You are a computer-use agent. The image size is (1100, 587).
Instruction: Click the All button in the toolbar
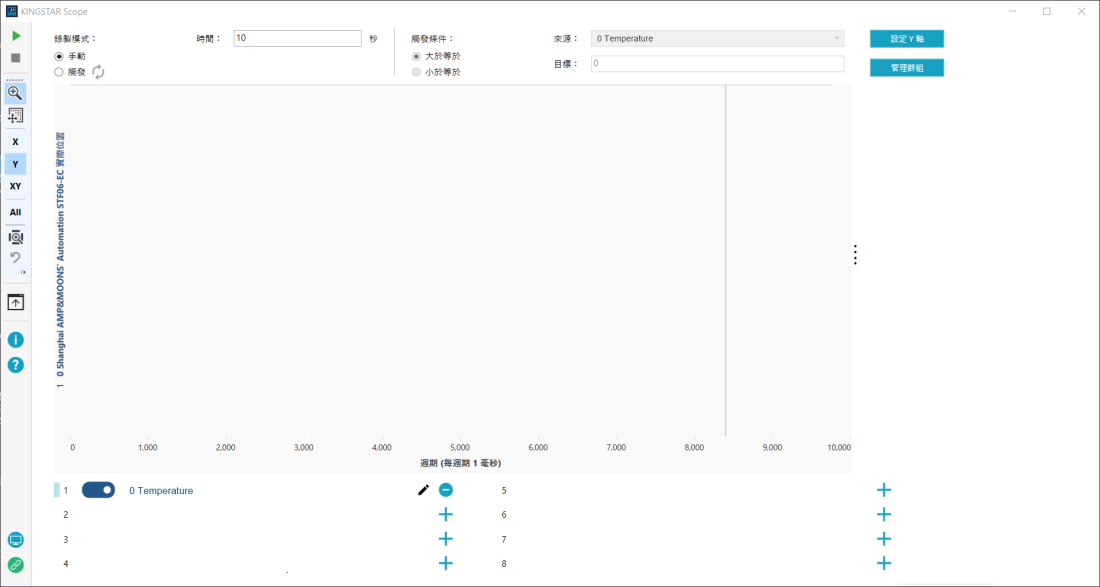coord(15,212)
